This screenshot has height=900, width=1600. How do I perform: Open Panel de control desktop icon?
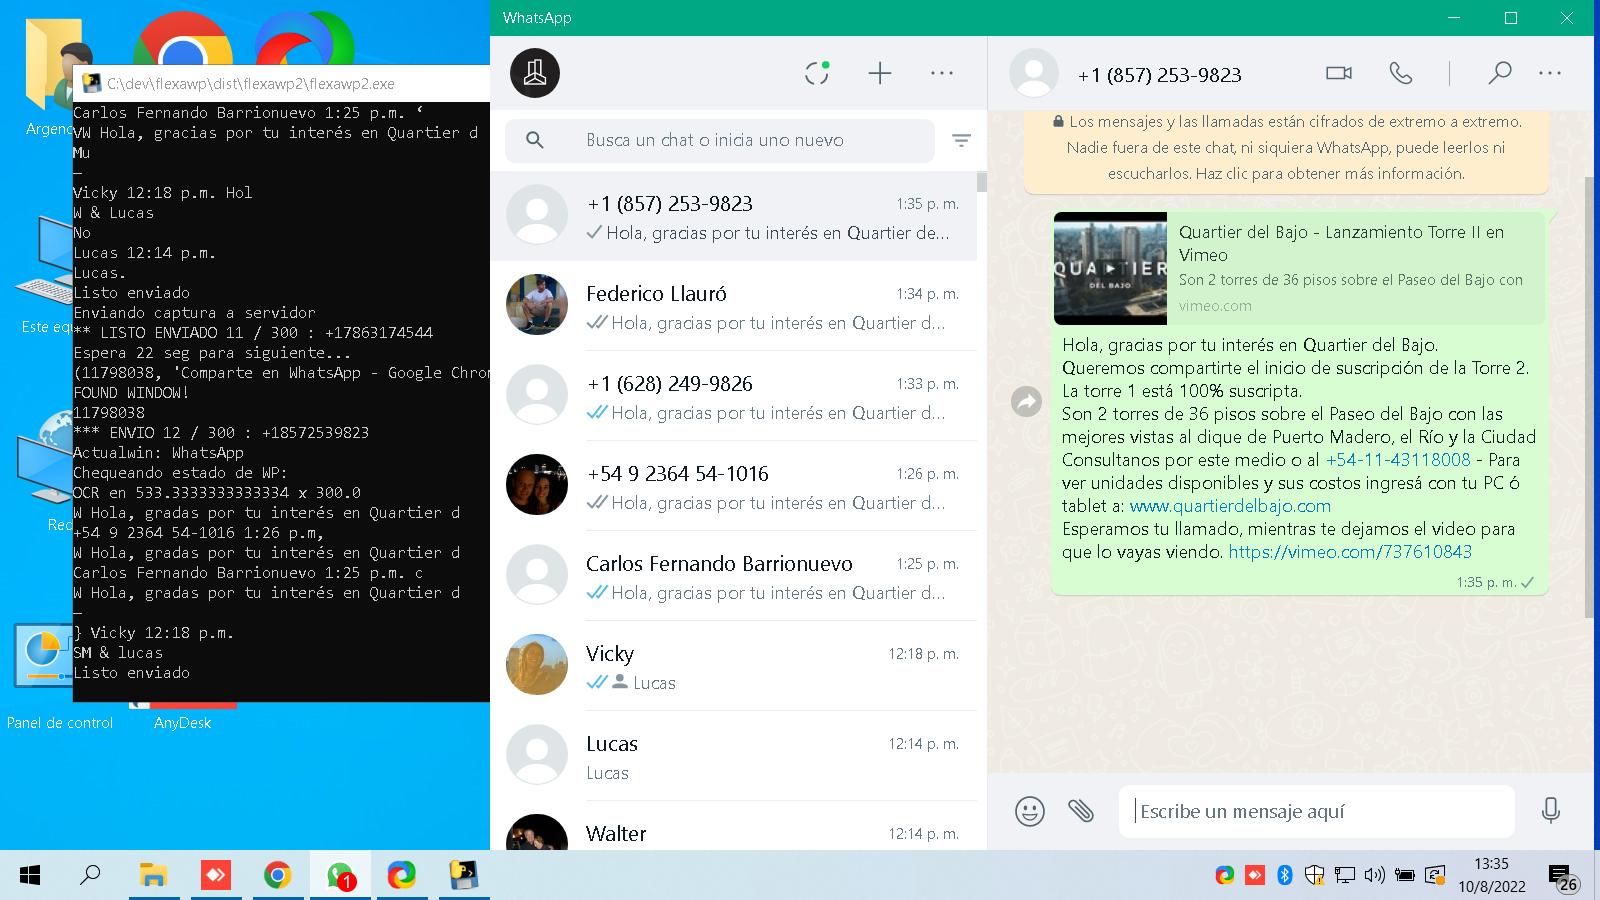59,678
